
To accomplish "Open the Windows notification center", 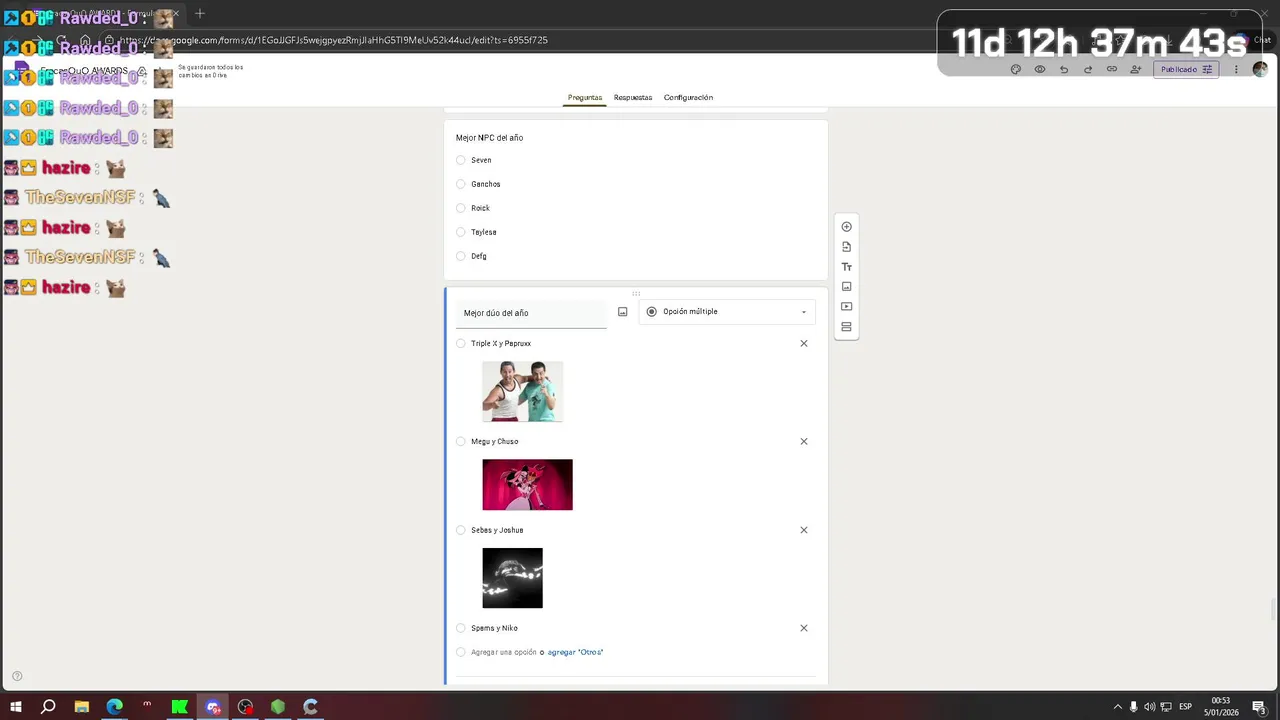I will coord(1259,707).
